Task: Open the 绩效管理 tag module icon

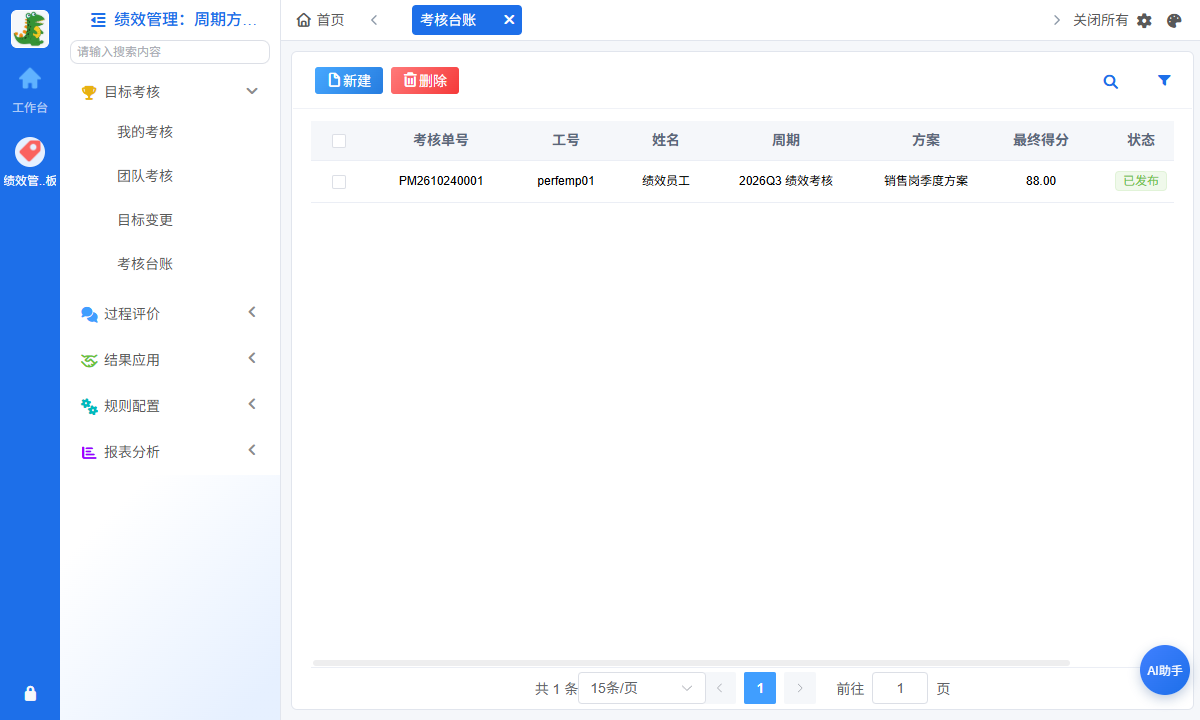Action: 30,152
